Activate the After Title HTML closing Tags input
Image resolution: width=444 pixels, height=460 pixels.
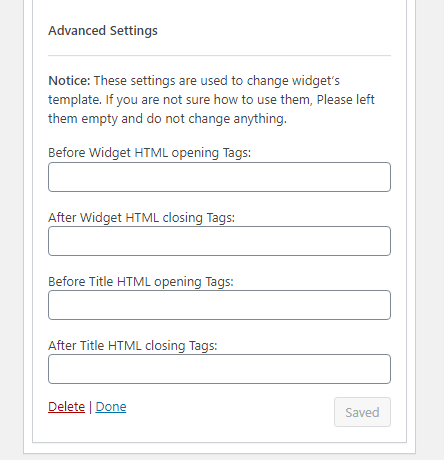tap(219, 369)
